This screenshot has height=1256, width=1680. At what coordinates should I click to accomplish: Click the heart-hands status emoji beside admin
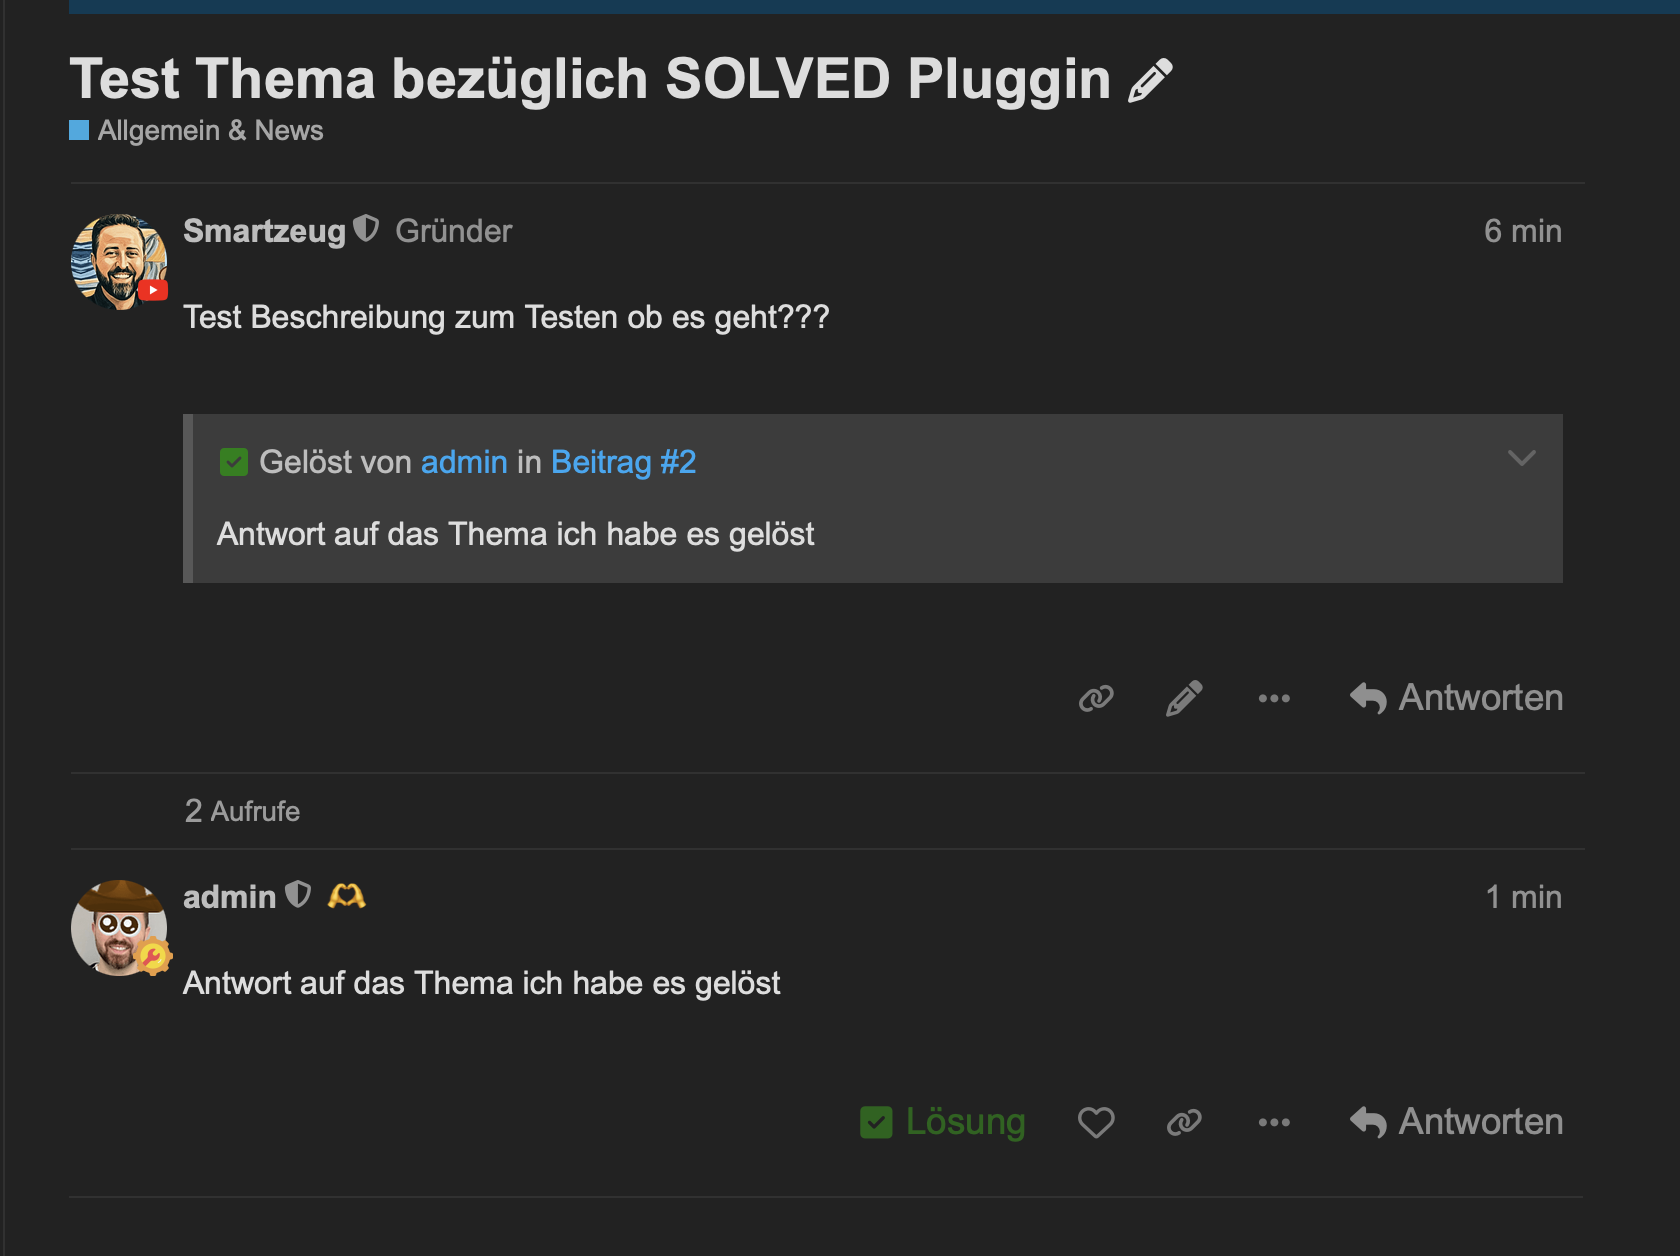pyautogui.click(x=346, y=895)
